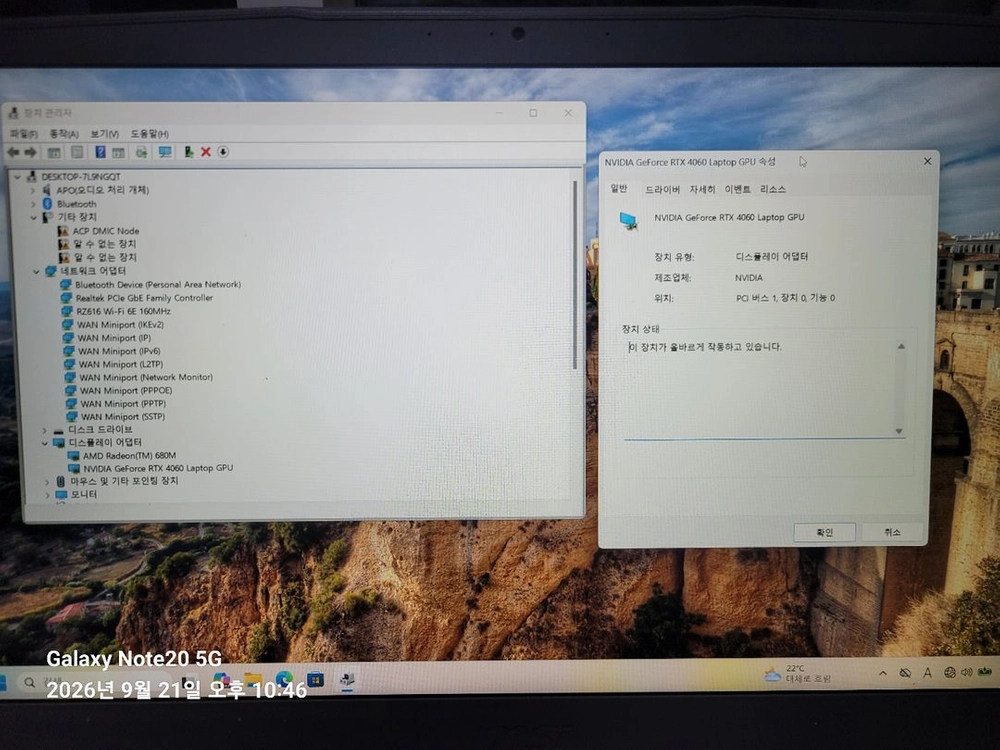Viewport: 1000px width, 750px height.
Task: Select WAN Miniport (SSTP)
Action: coord(116,416)
